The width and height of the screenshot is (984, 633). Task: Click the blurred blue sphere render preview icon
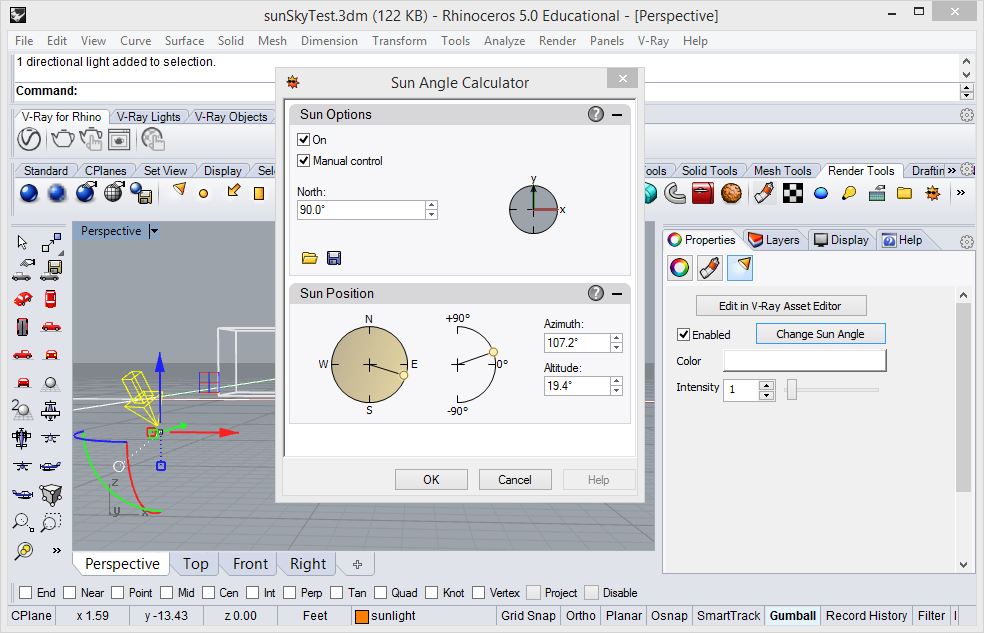coord(56,193)
